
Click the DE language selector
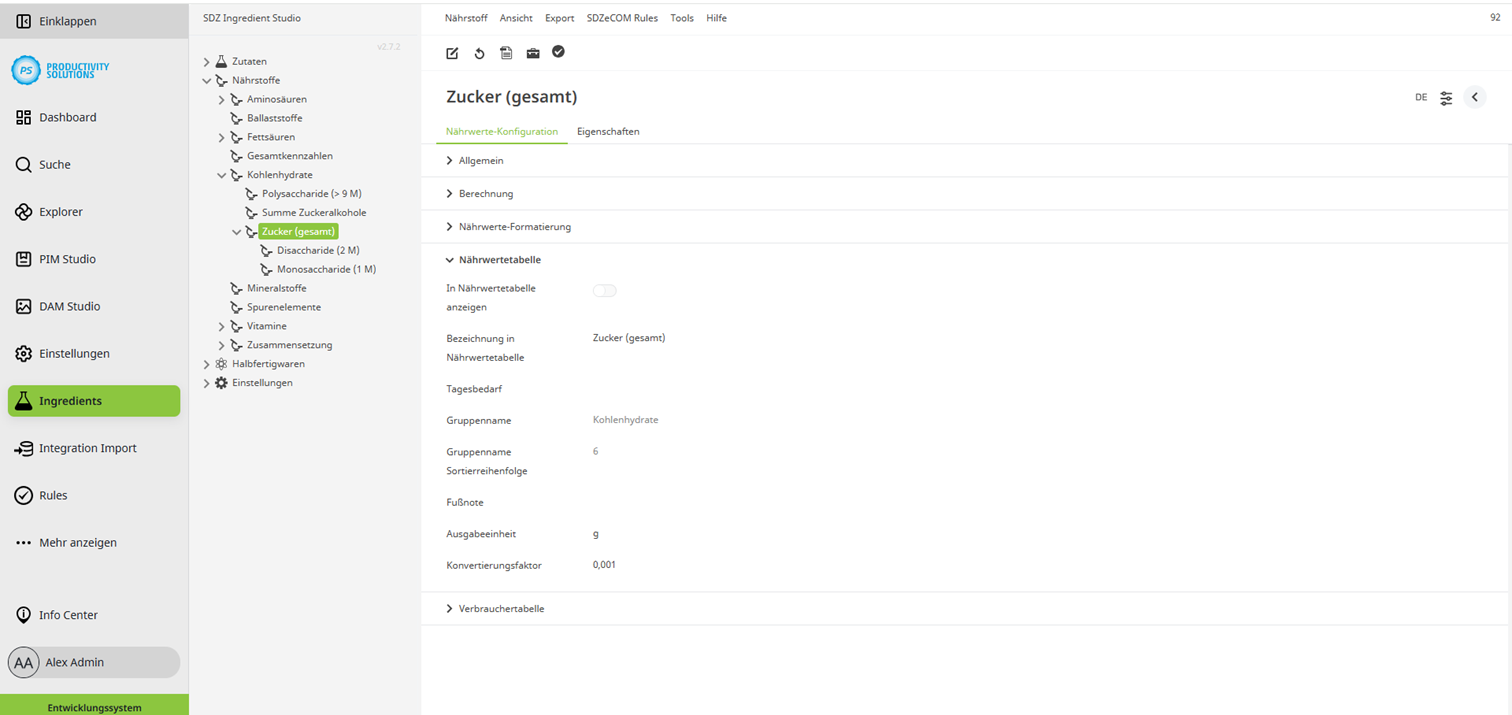pyautogui.click(x=1421, y=97)
